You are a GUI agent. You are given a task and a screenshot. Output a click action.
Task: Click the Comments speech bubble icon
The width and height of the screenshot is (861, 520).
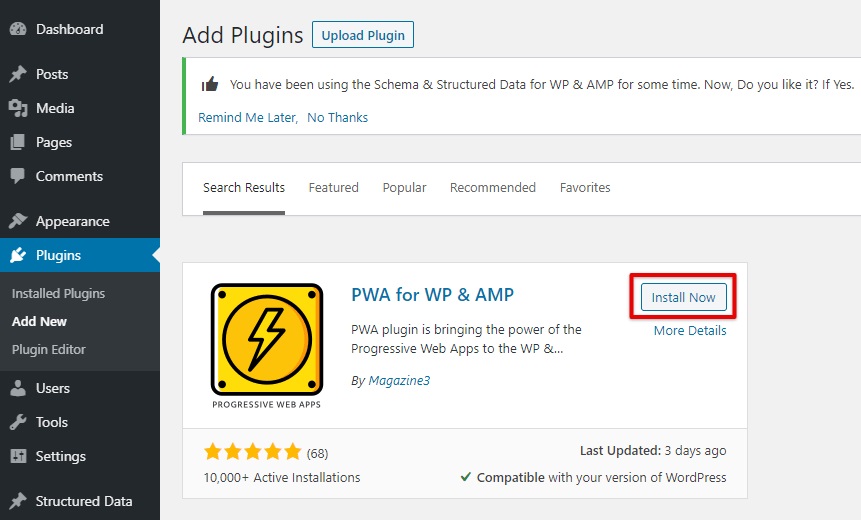click(x=18, y=176)
